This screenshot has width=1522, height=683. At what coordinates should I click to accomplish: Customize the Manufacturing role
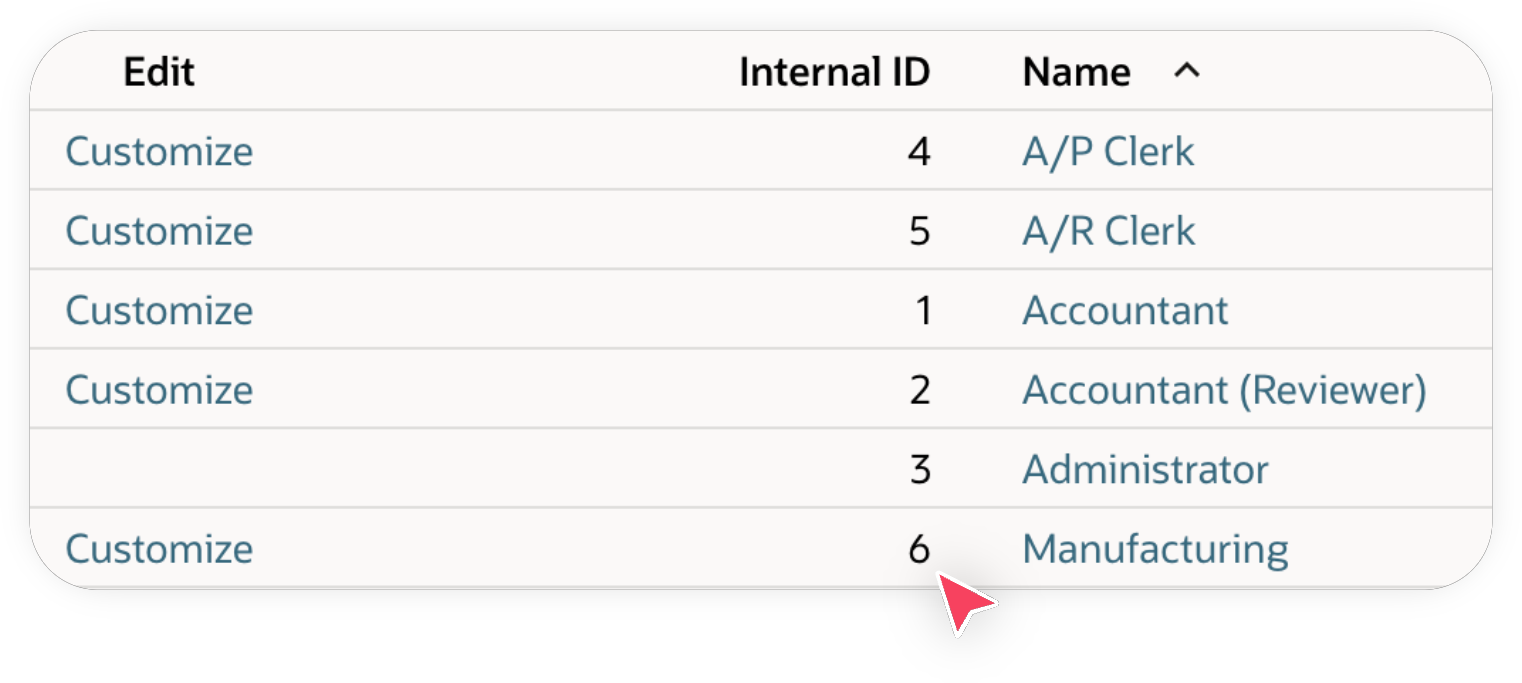(159, 548)
